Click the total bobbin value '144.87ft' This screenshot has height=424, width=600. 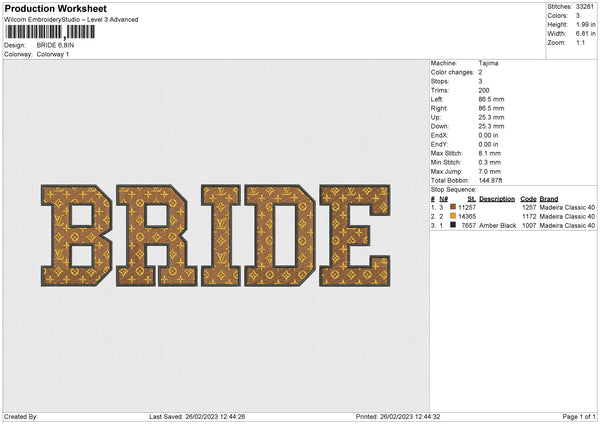(x=490, y=180)
